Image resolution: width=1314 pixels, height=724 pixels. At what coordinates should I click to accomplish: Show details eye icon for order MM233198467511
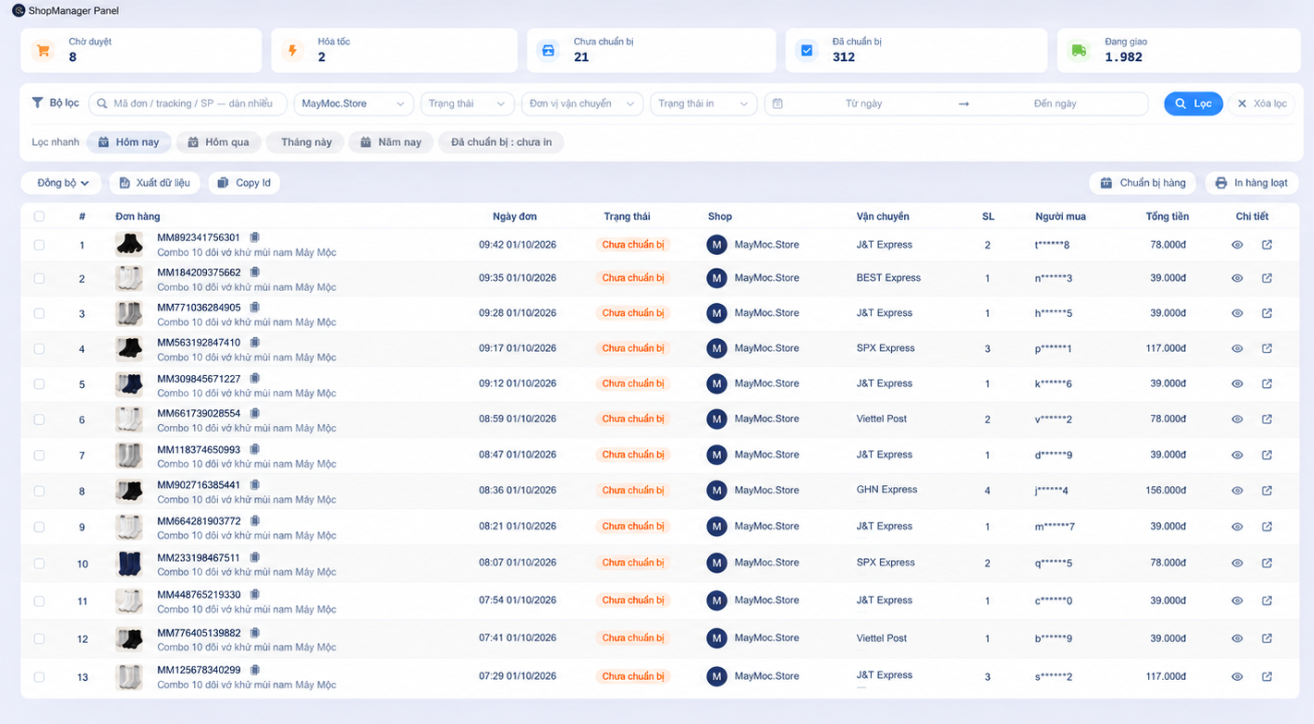point(1237,563)
